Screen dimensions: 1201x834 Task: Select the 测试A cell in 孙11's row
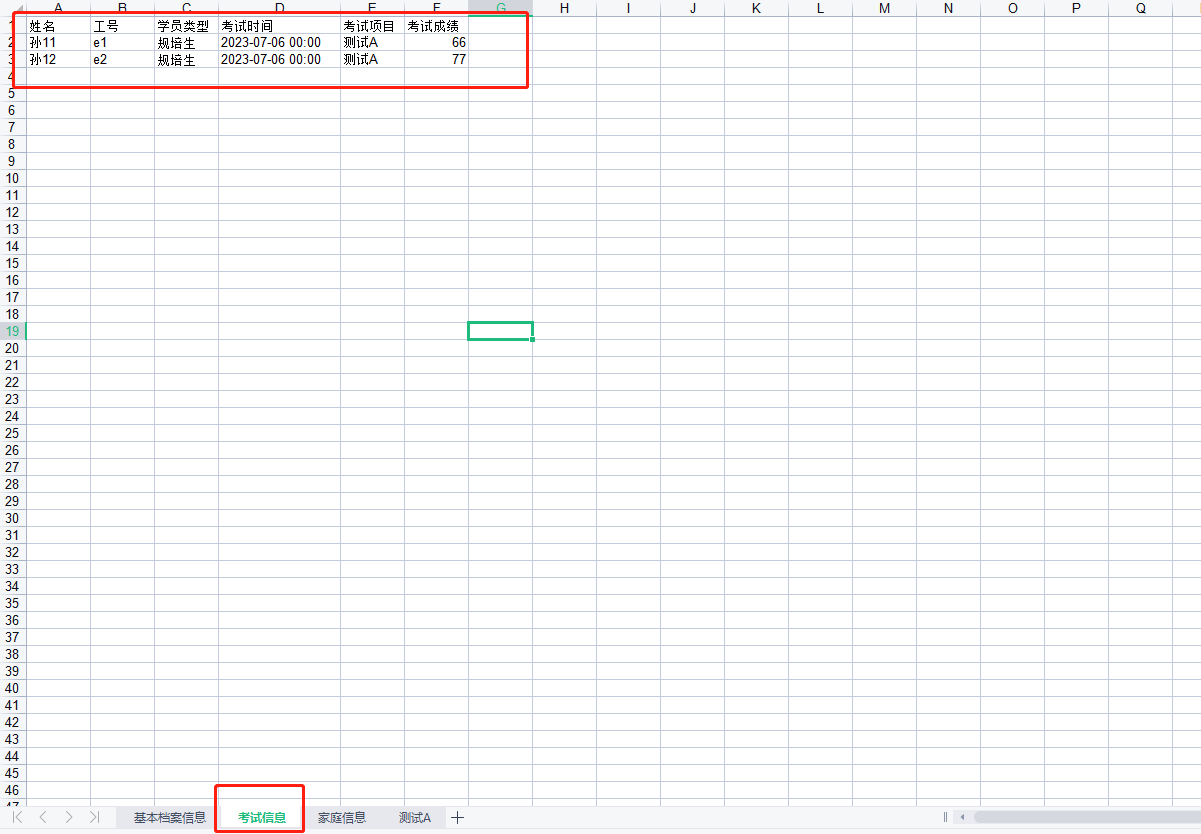(x=372, y=43)
